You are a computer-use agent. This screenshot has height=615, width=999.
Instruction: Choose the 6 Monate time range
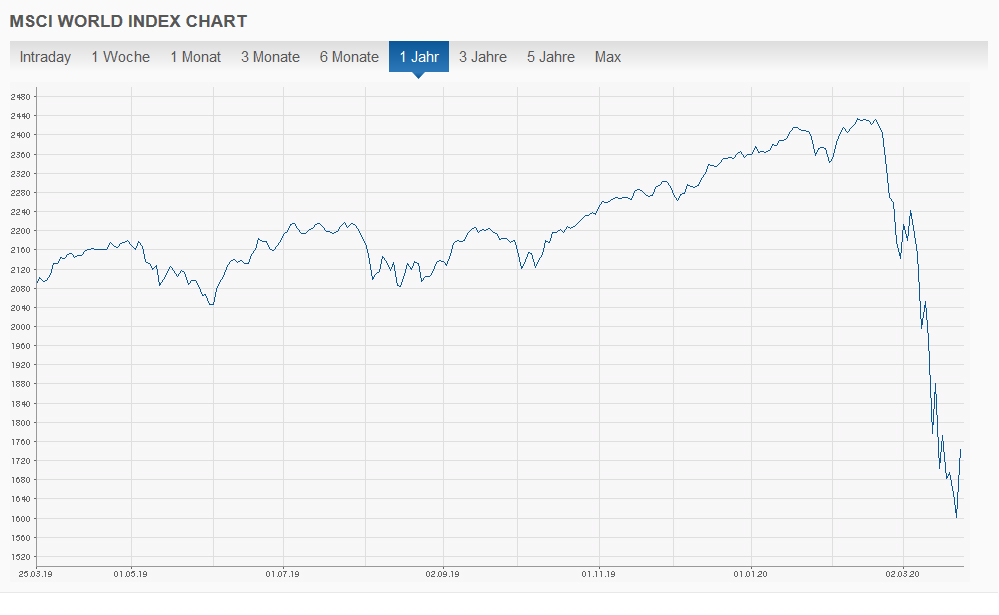[x=349, y=57]
